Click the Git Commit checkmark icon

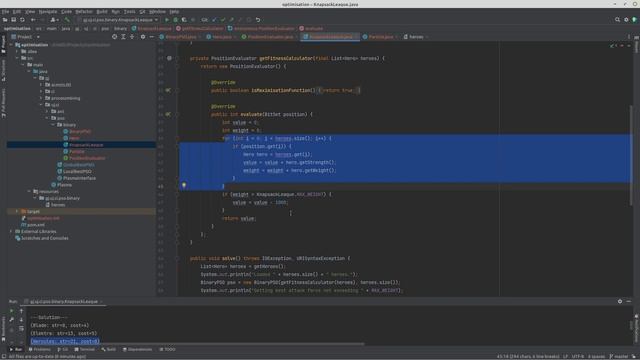[x=223, y=20]
